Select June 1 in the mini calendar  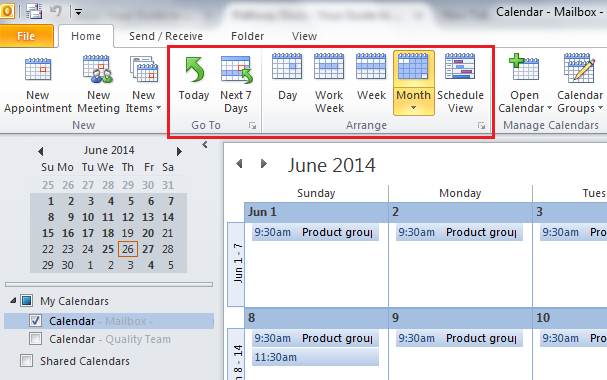[50, 201]
